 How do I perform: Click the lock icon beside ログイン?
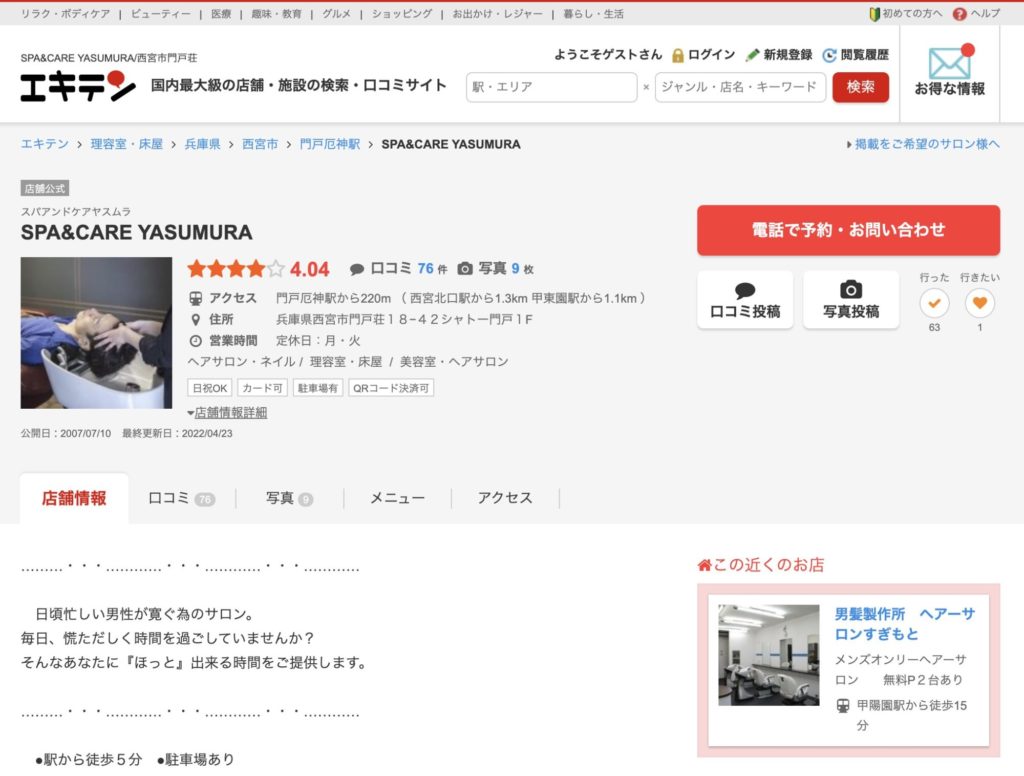pyautogui.click(x=676, y=55)
